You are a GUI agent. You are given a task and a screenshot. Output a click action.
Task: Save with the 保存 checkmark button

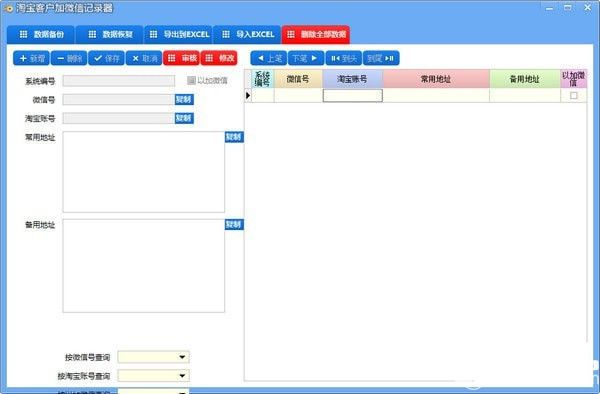[106, 58]
